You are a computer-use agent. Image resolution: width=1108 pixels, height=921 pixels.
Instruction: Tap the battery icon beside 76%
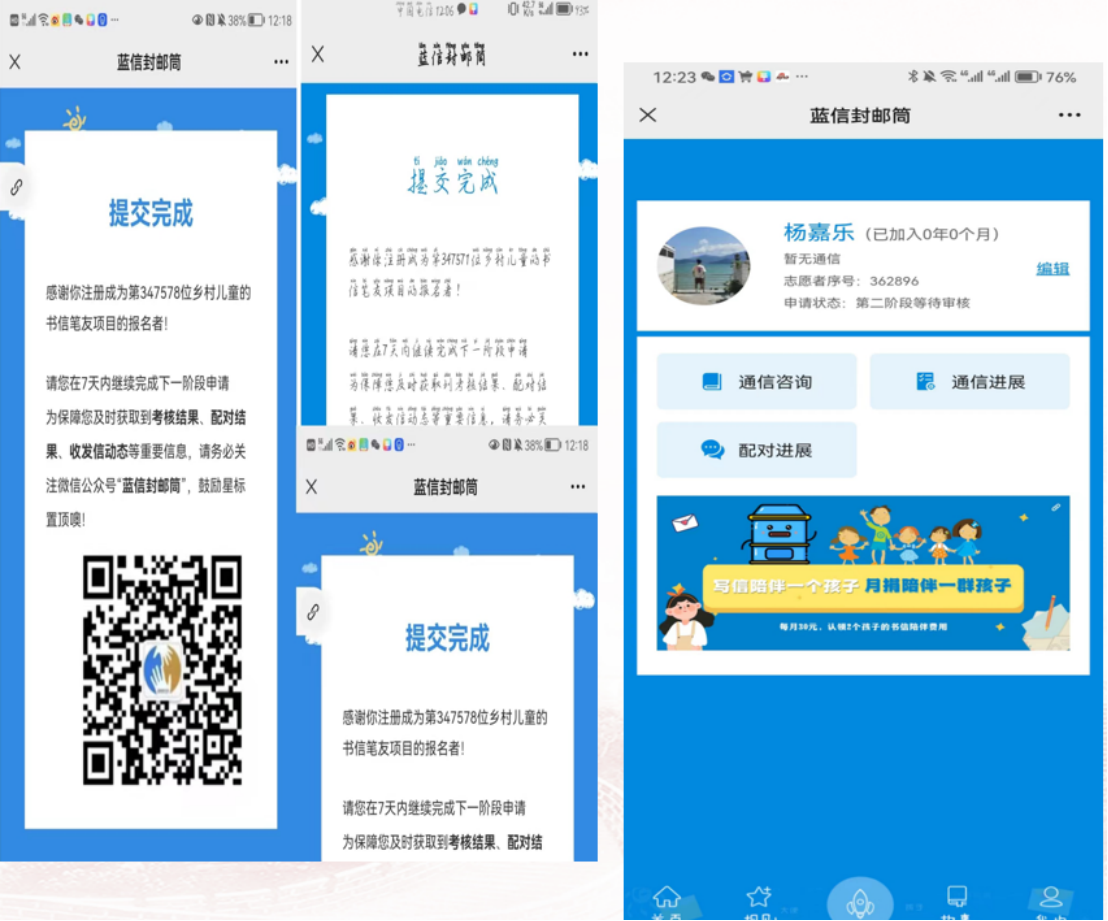pyautogui.click(x=1028, y=76)
